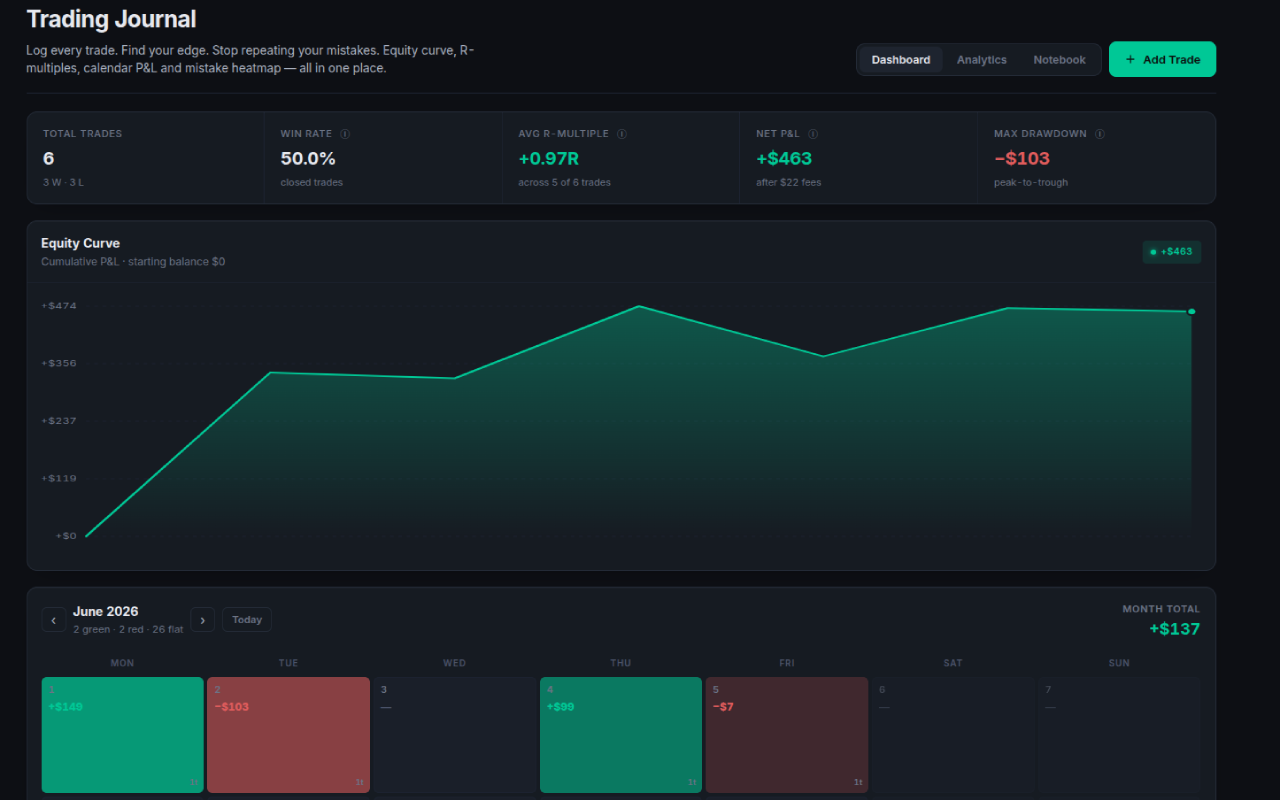Click the +$356 axis label
The width and height of the screenshot is (1280, 800).
pyautogui.click(x=59, y=363)
